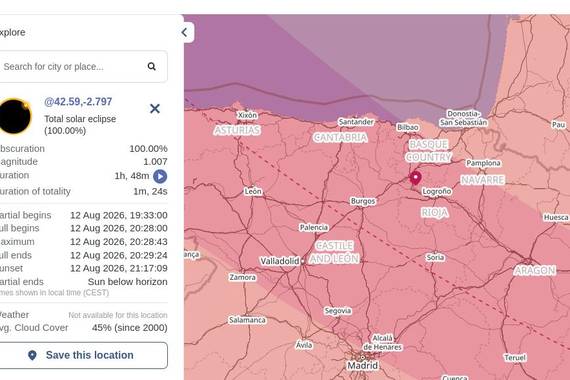The image size is (570, 380).
Task: Click the Soria city label
Action: click(435, 257)
